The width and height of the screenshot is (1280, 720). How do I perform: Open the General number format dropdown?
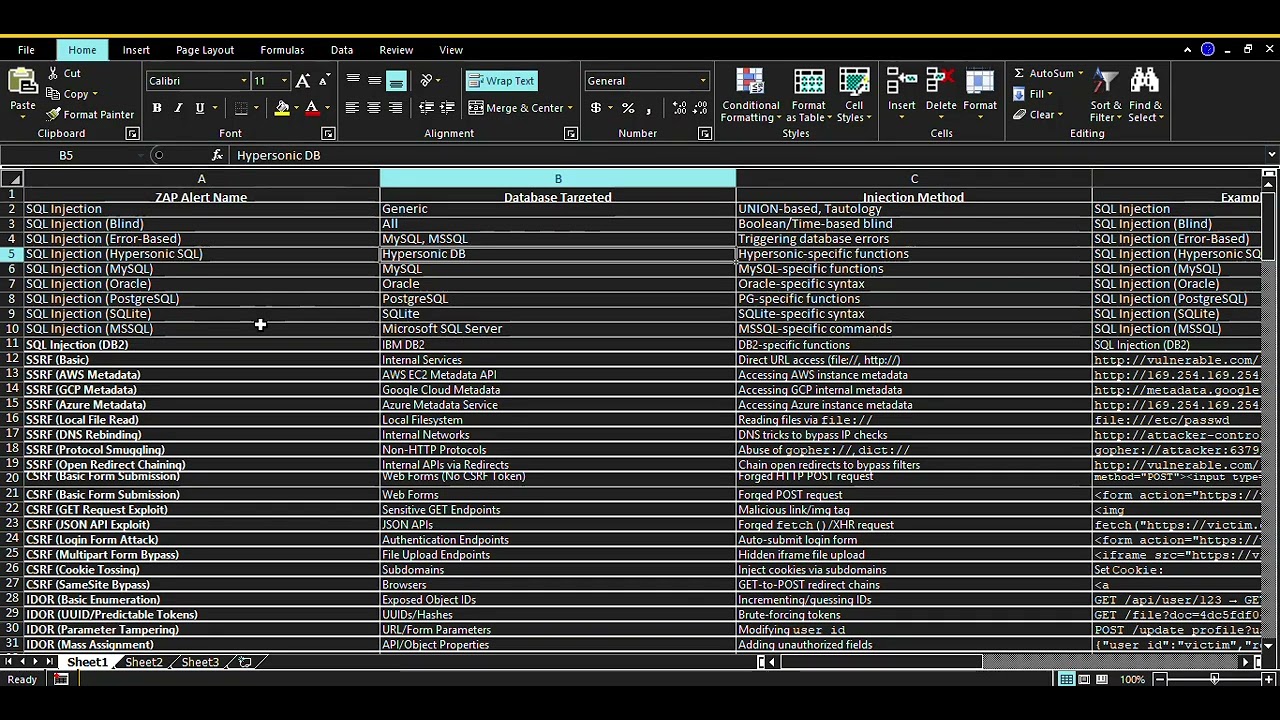[703, 81]
